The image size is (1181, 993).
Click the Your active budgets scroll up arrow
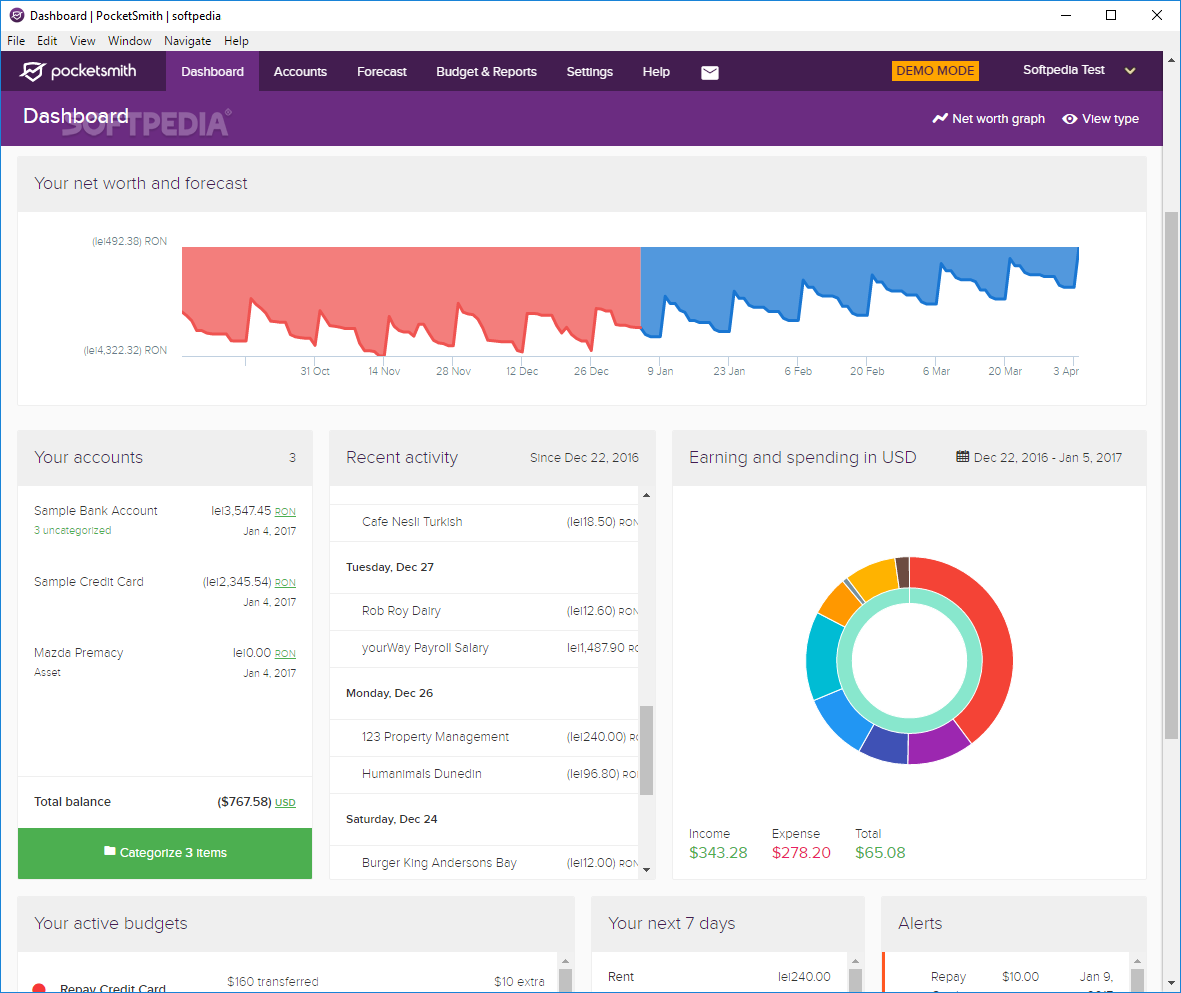coord(566,961)
